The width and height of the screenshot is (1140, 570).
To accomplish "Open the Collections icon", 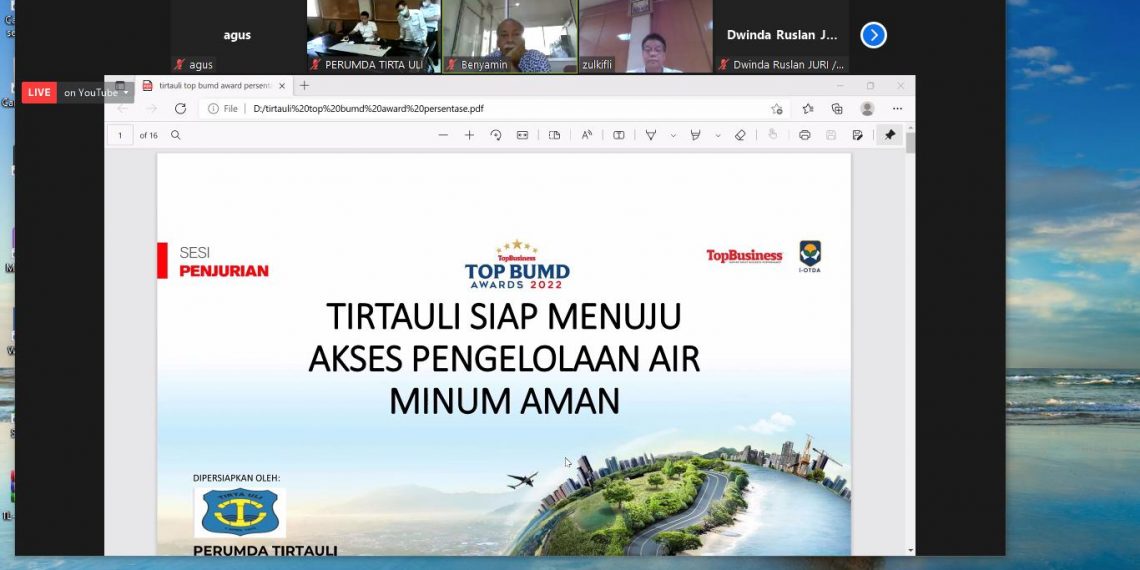I will (x=837, y=108).
